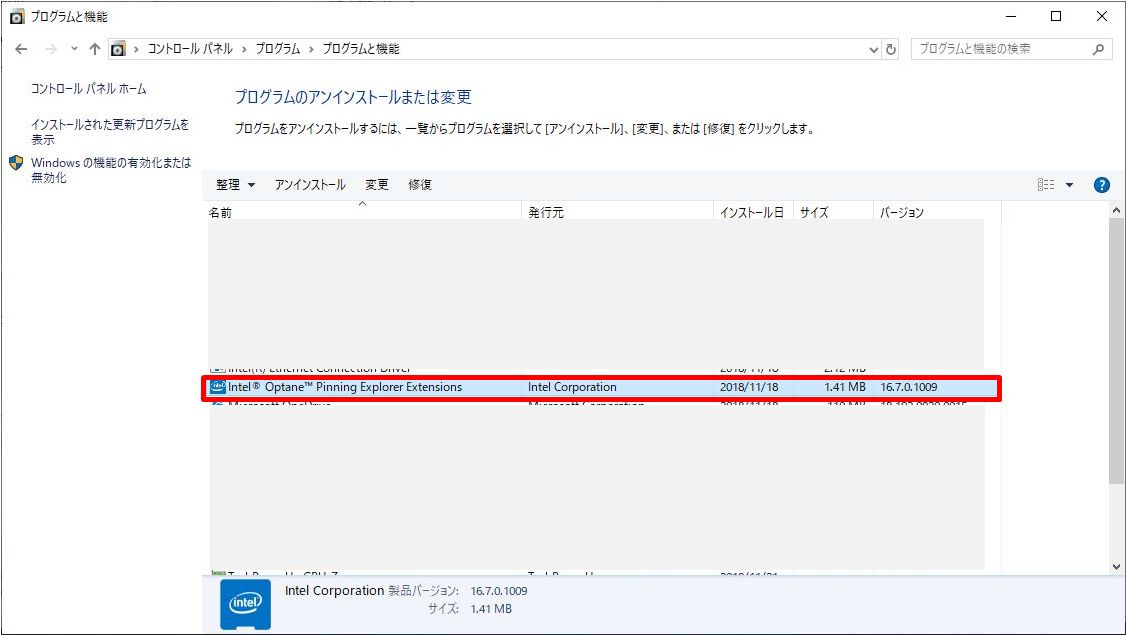Sort by サイズ column header
1127x636 pixels.
(x=833, y=212)
